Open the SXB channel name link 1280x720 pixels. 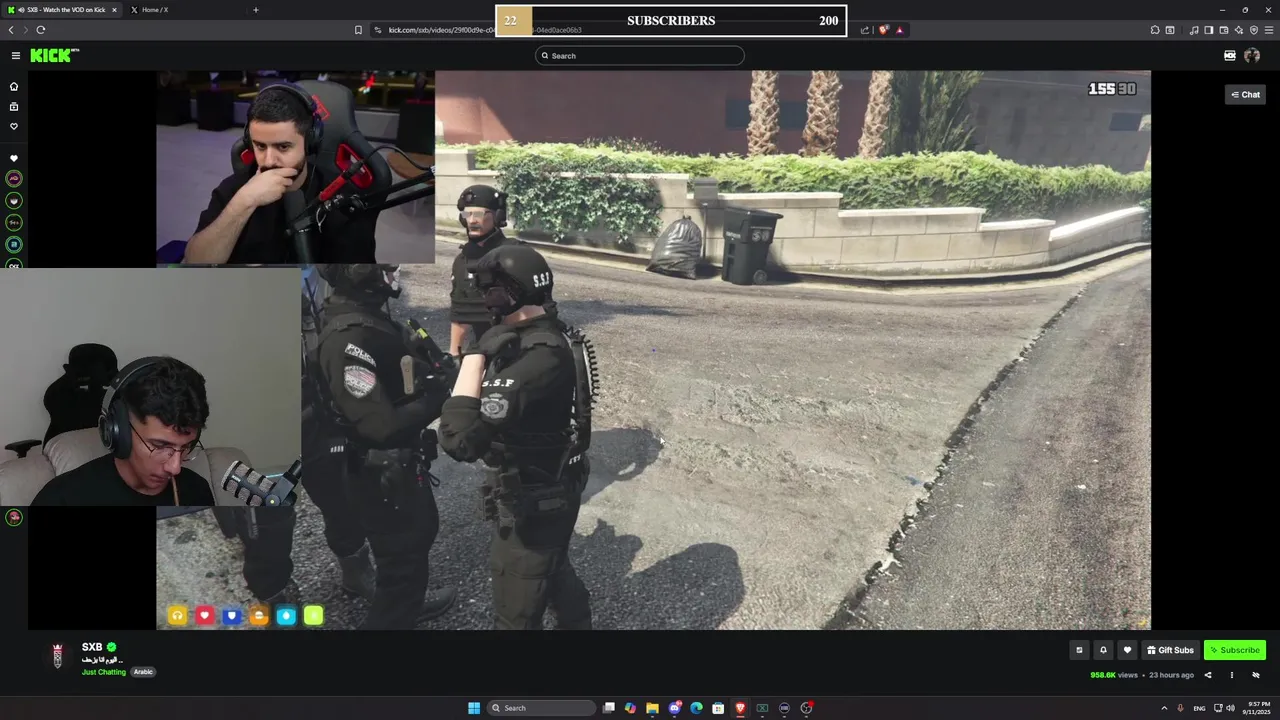click(92, 647)
